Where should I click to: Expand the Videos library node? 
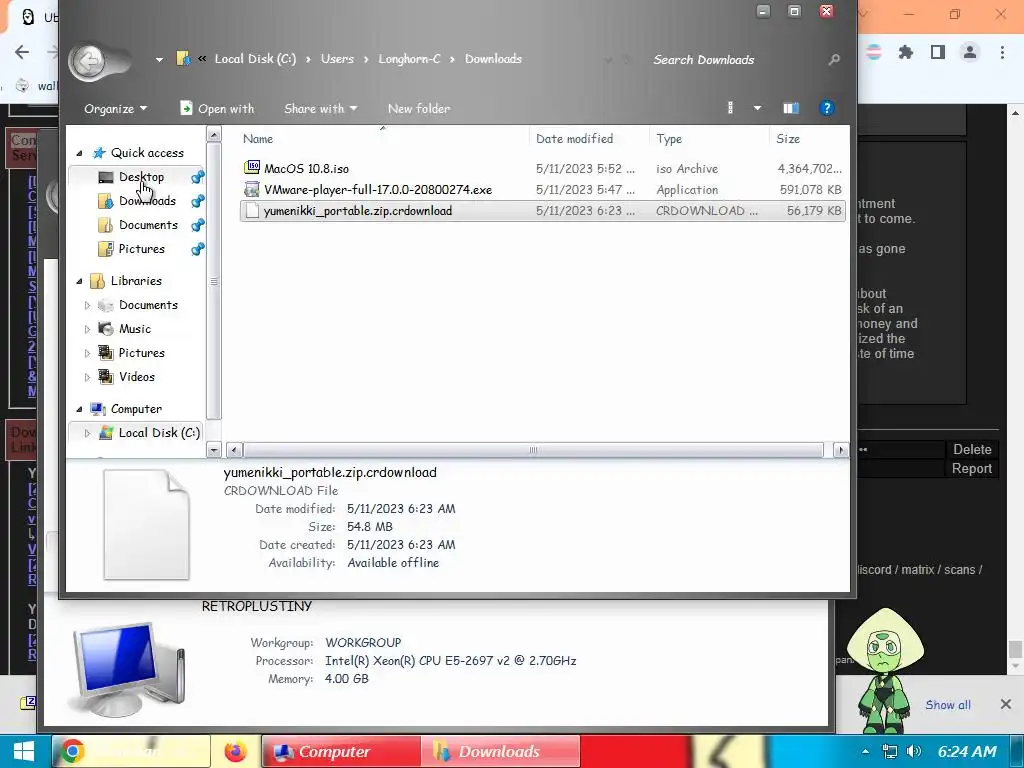tap(88, 377)
